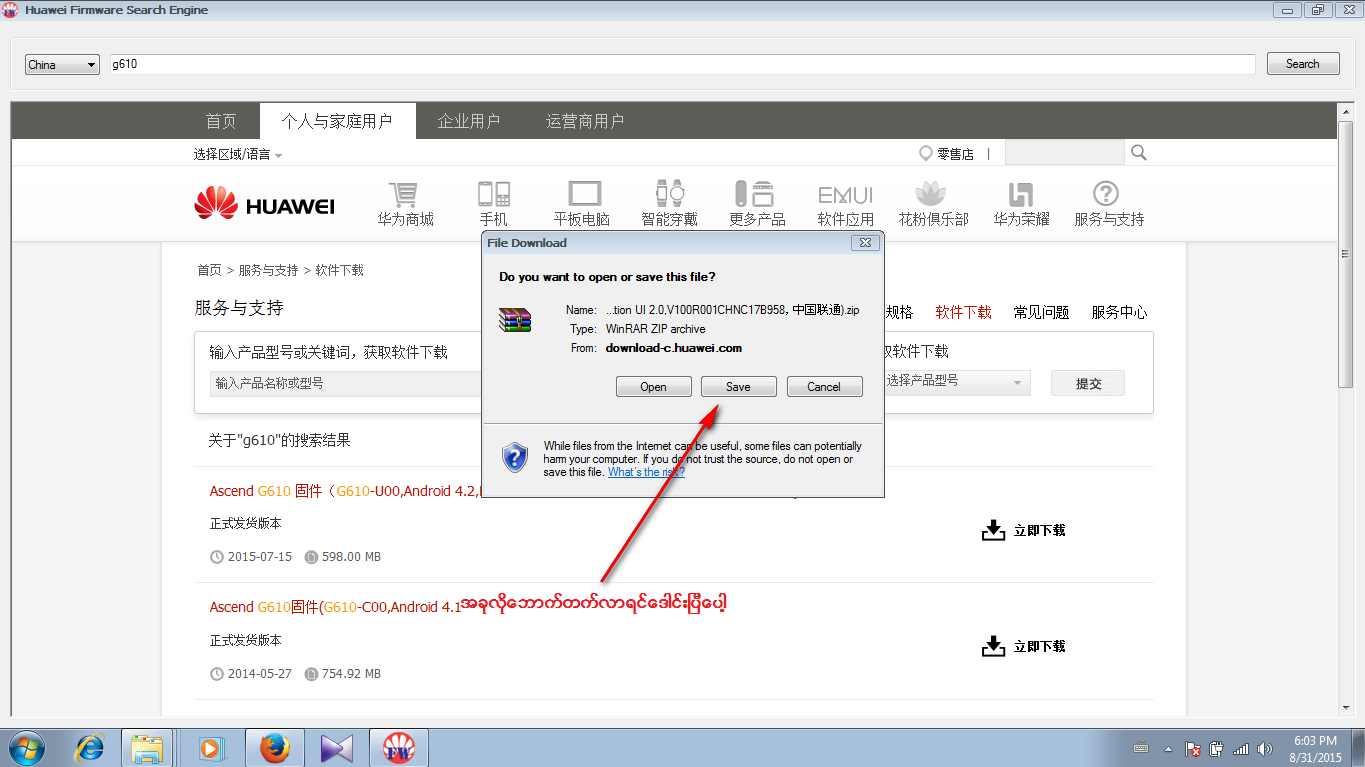Click 服务与支持 in the breadcrumb

pos(268,270)
